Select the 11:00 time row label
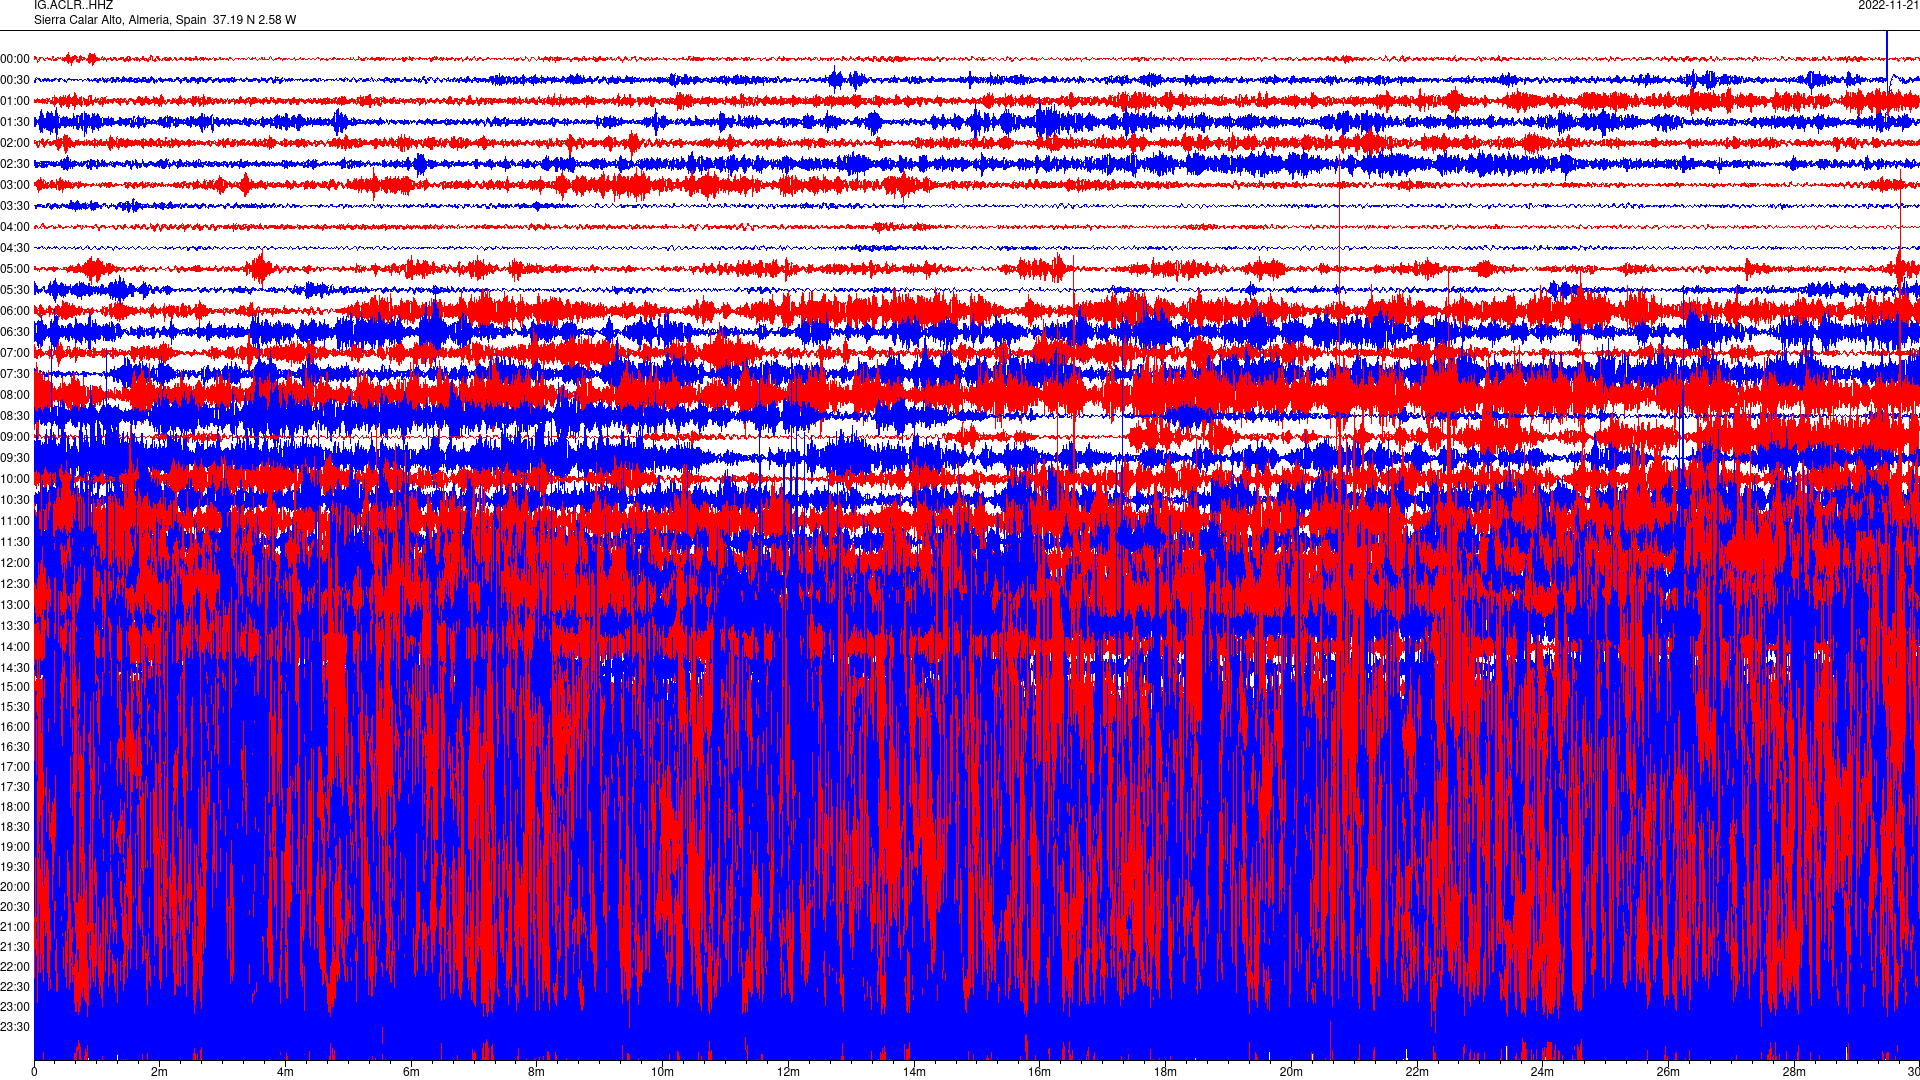1920x1080 pixels. tap(15, 521)
